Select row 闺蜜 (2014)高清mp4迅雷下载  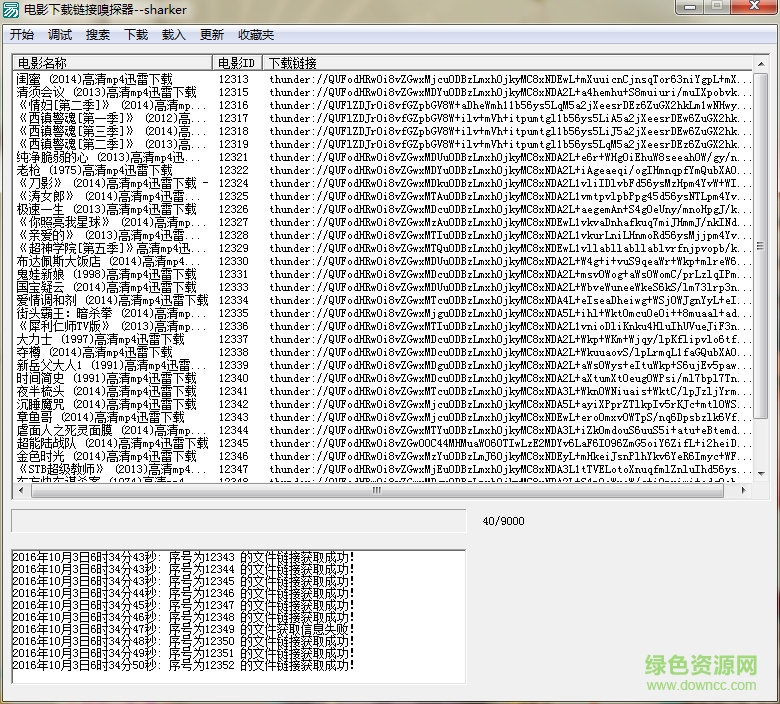(x=383, y=79)
